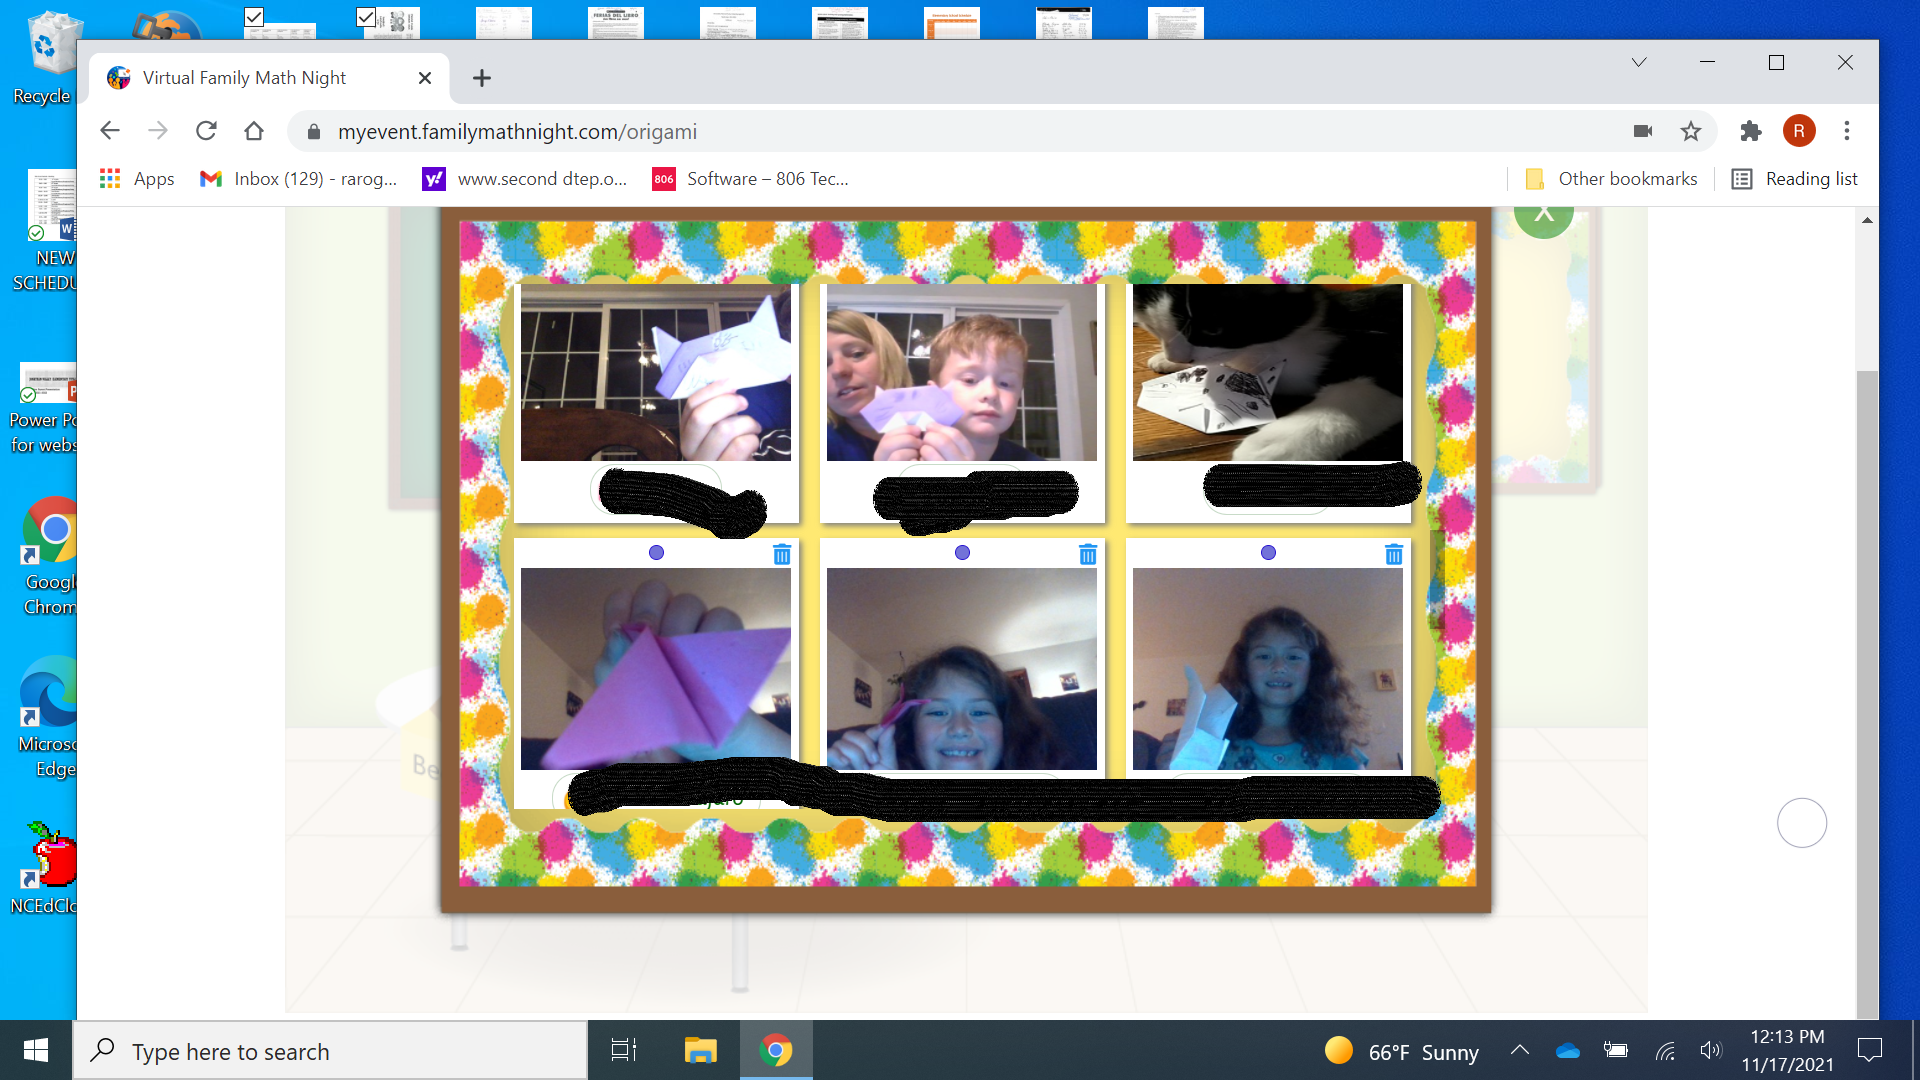Click the camera icon in address bar
The width and height of the screenshot is (1920, 1080).
[1643, 131]
